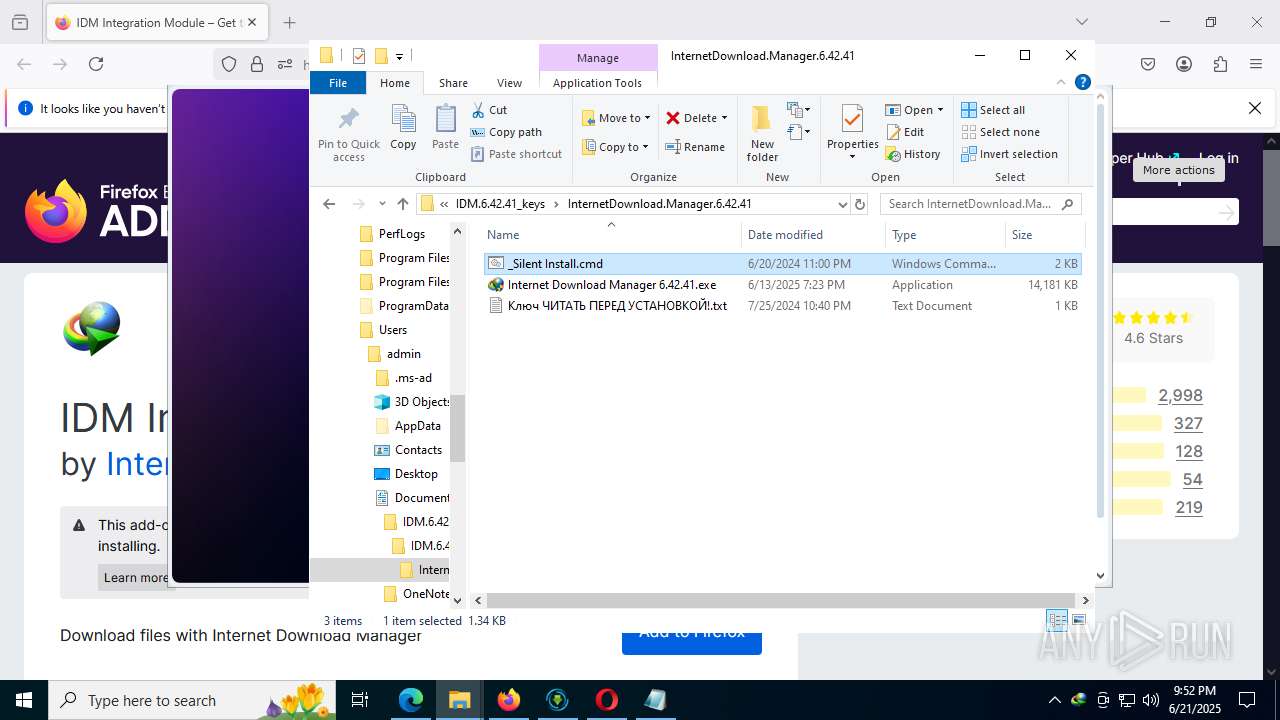The image size is (1280, 720).
Task: Click IDM.6.42.41_keys breadcrumb segment
Action: point(500,204)
